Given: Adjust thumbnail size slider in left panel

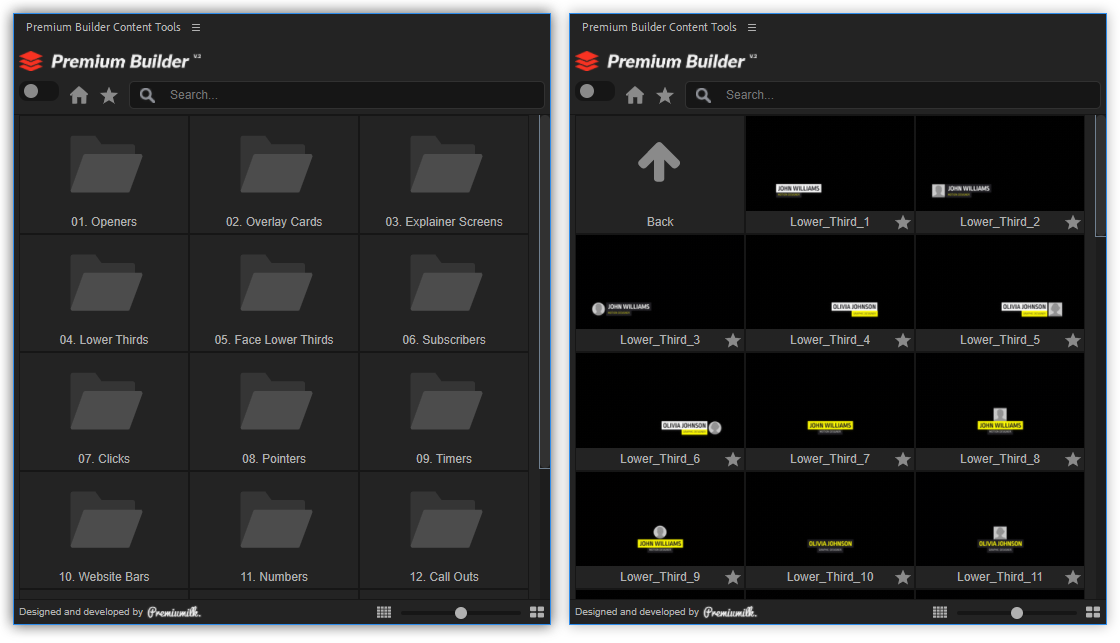Looking at the screenshot, I should tap(461, 613).
